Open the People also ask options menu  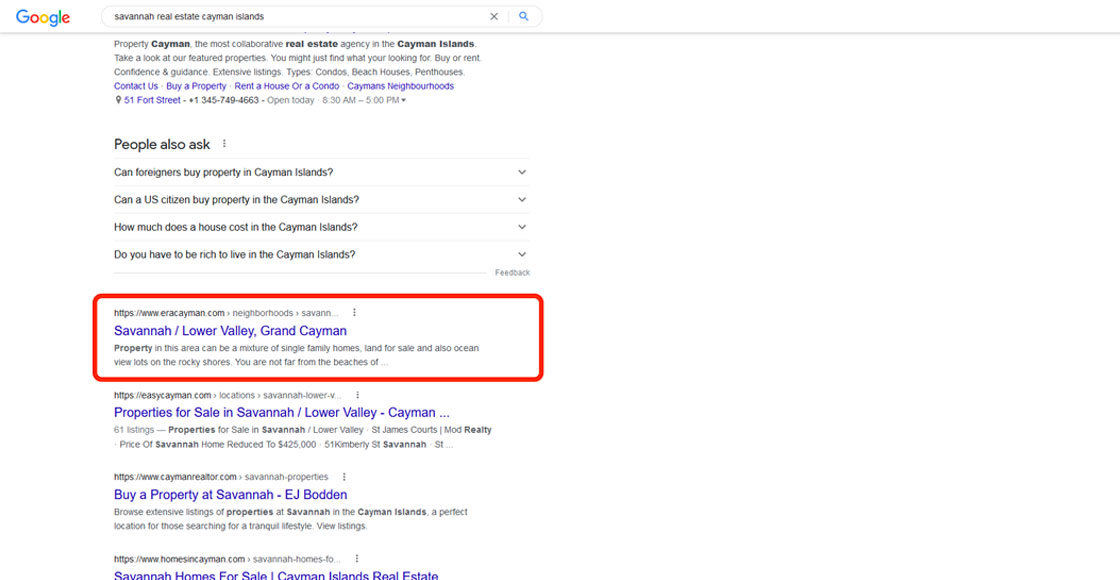[224, 144]
